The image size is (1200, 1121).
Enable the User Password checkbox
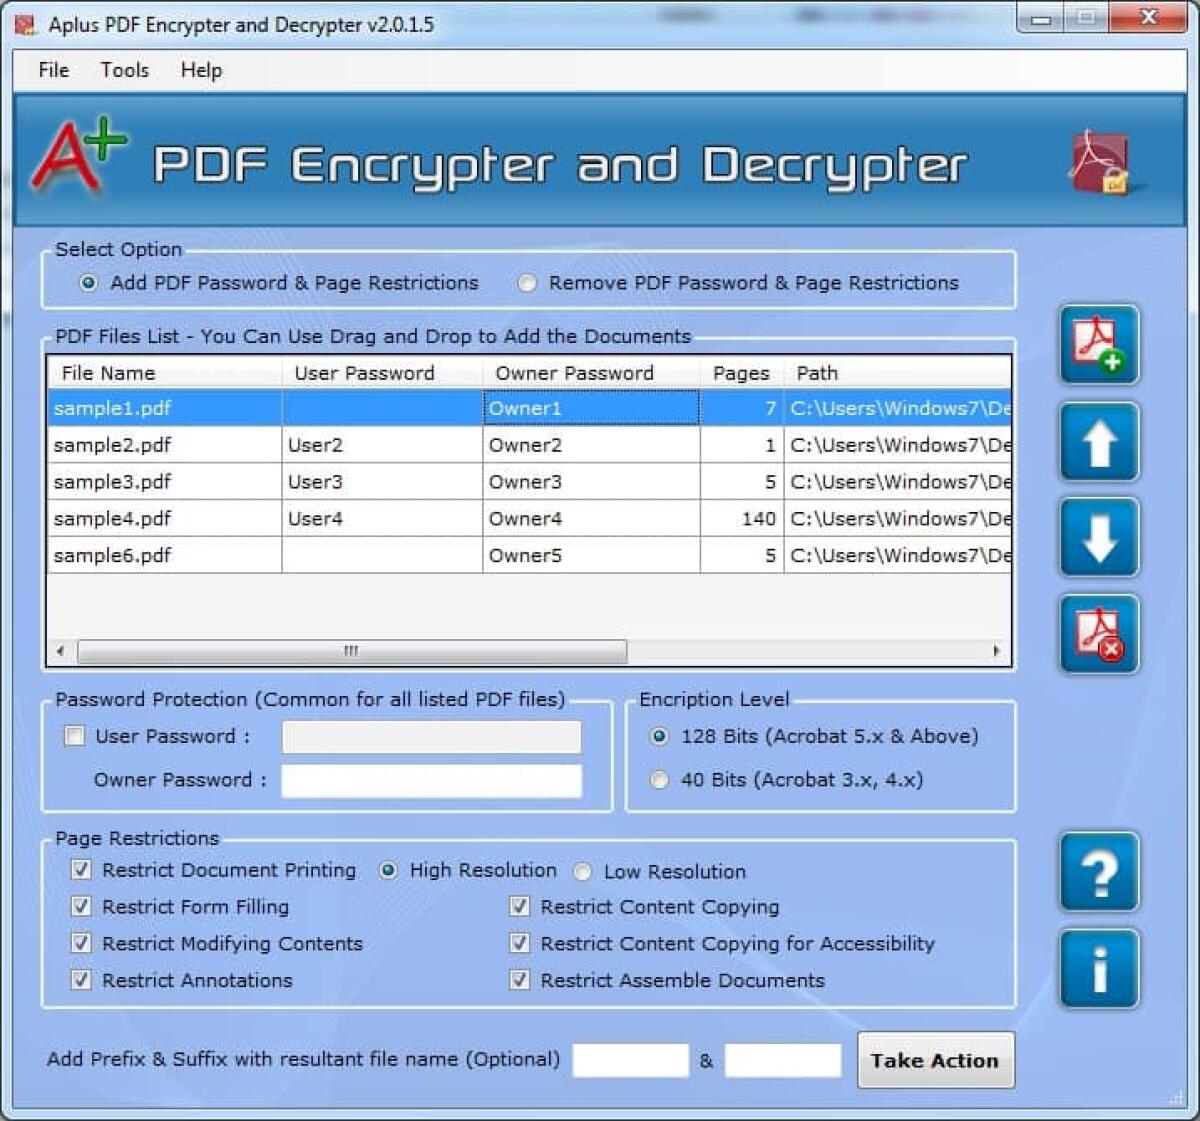coord(74,736)
